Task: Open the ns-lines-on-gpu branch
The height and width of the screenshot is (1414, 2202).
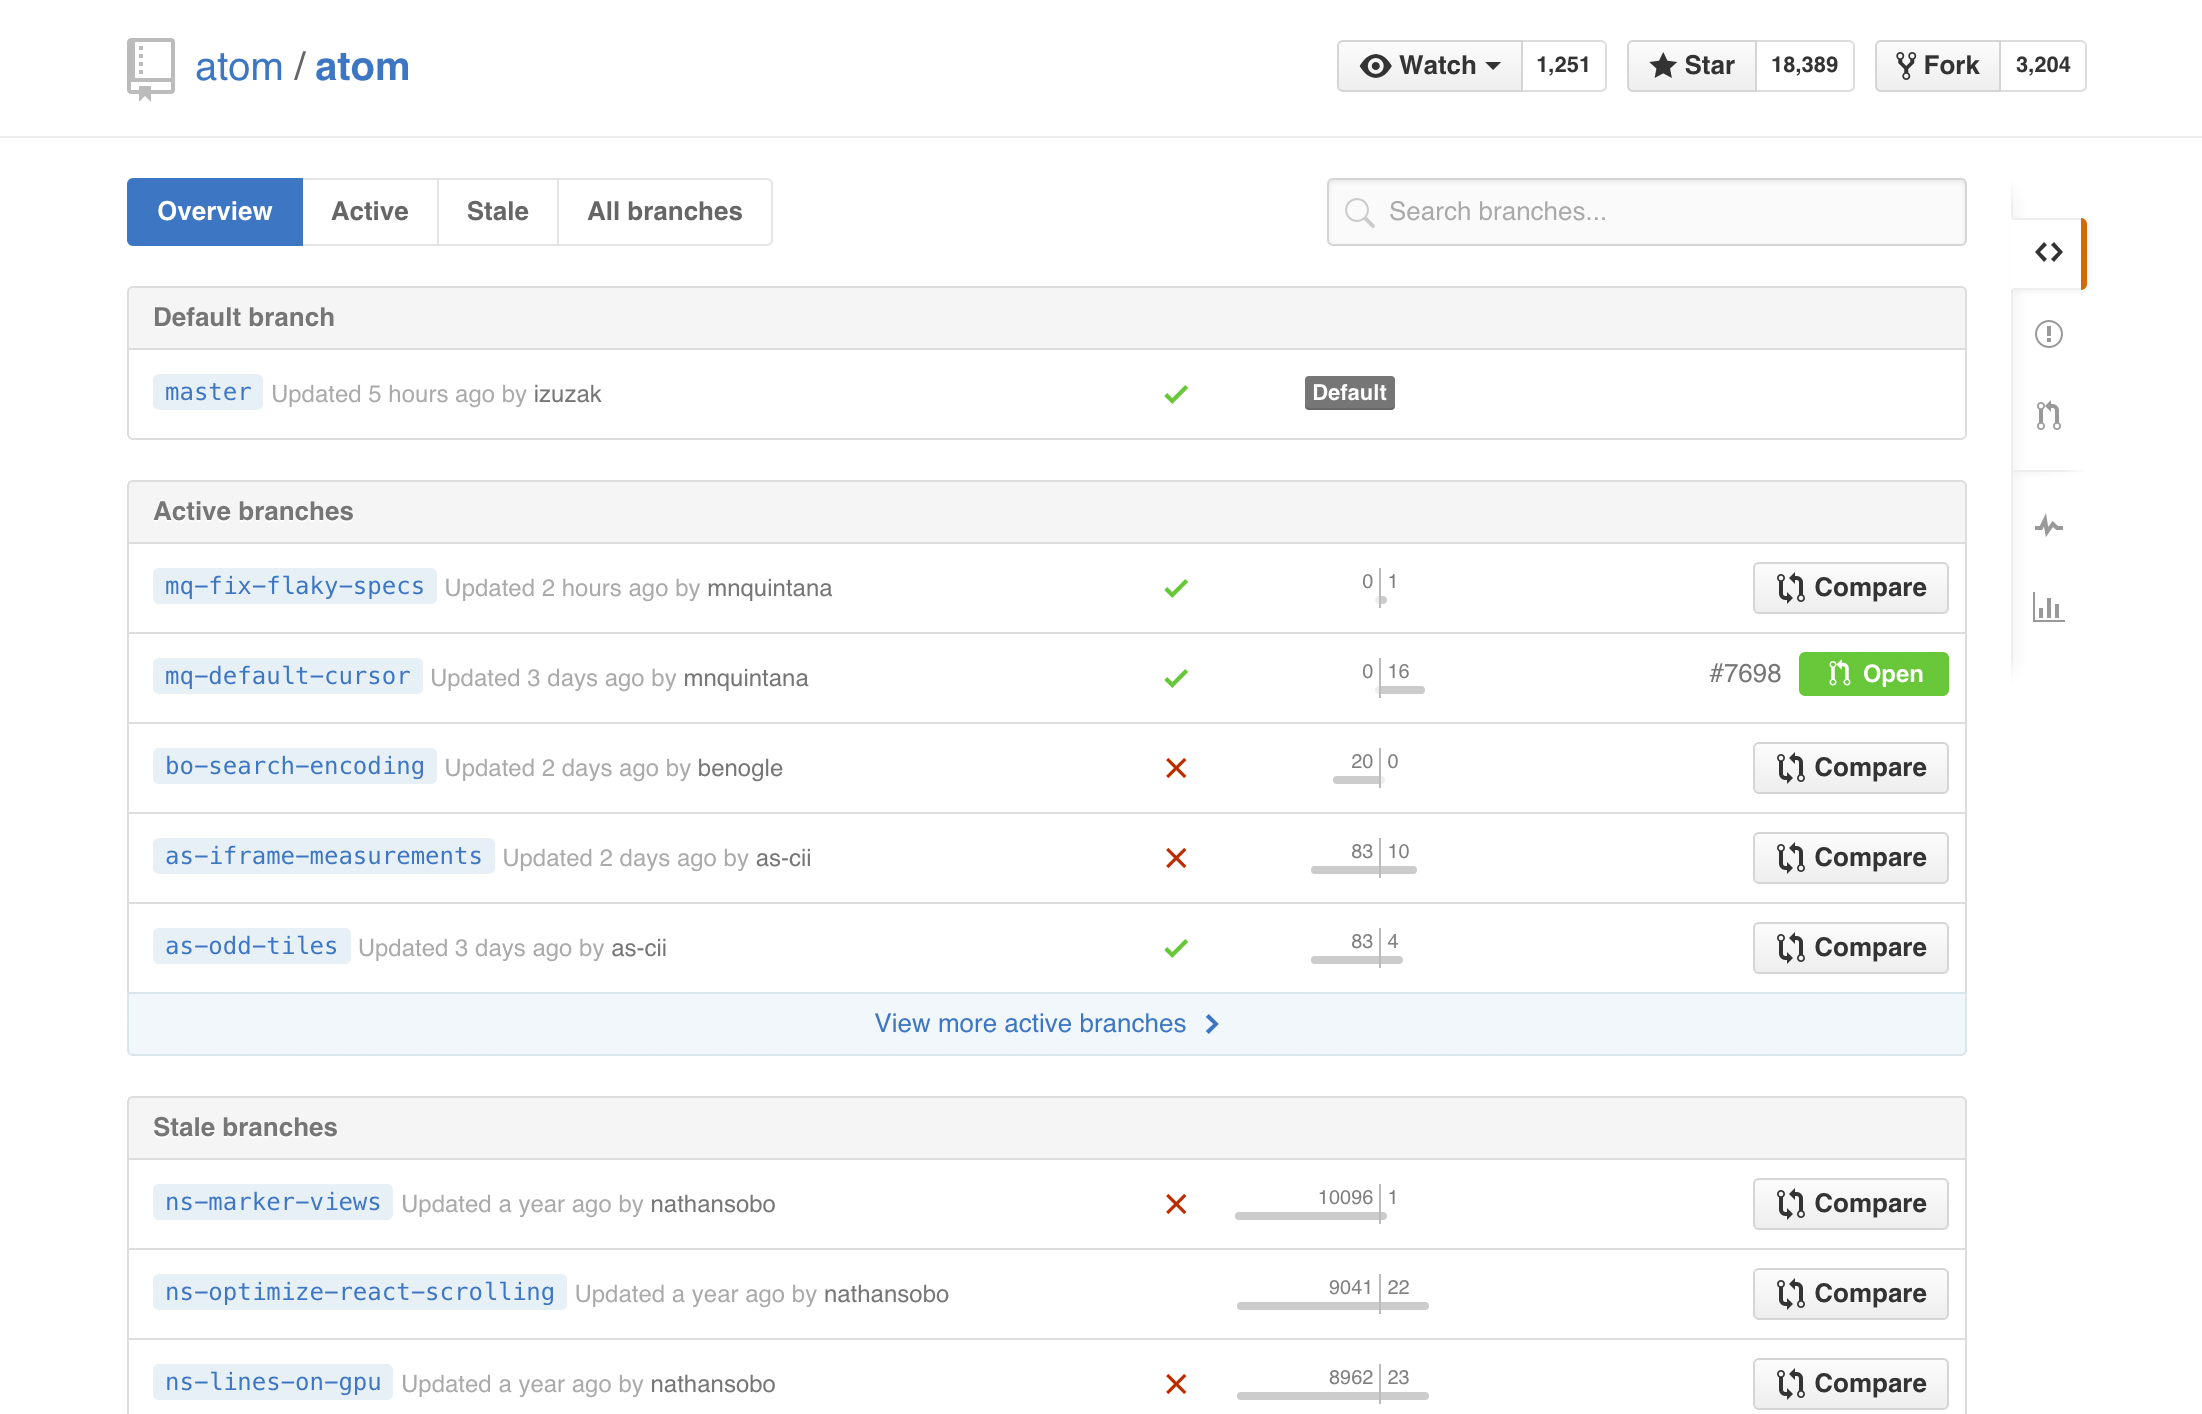Action: click(x=273, y=1382)
